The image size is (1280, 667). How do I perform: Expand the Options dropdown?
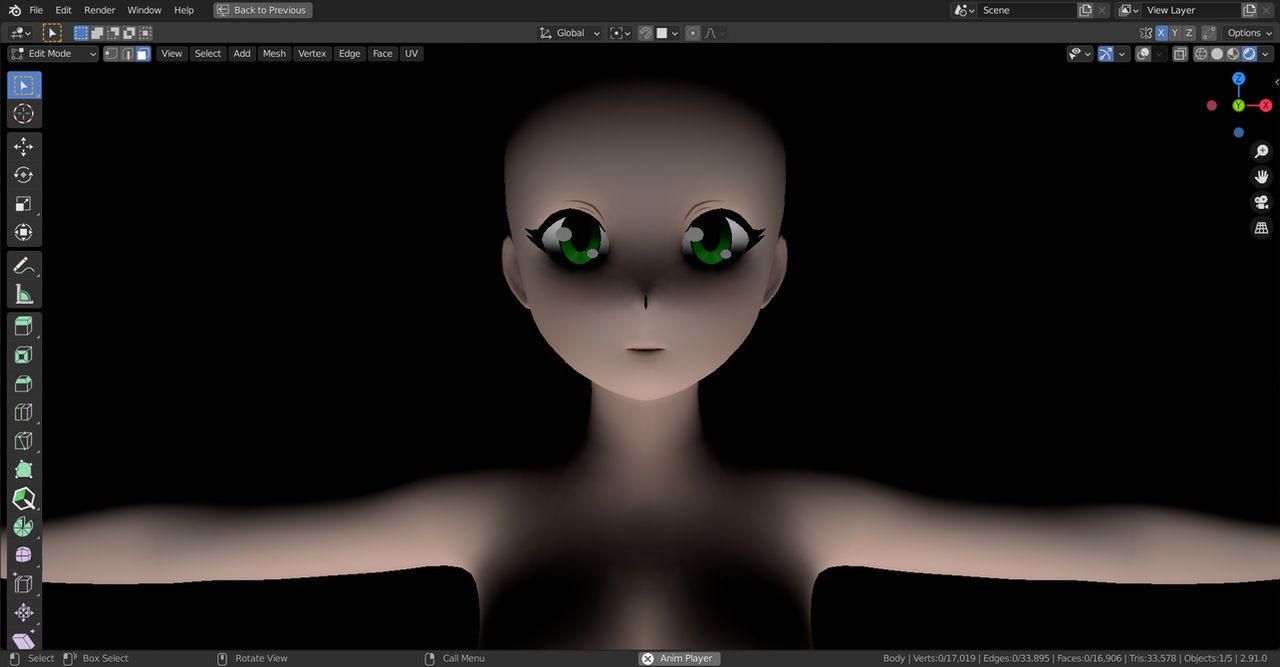[x=1248, y=33]
